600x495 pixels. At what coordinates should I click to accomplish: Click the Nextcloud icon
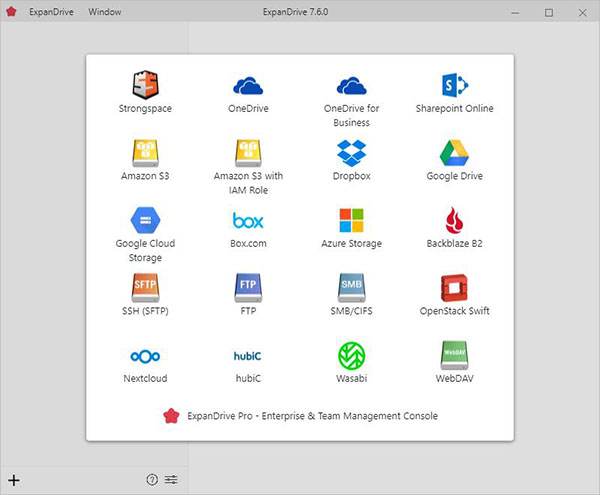click(x=145, y=356)
